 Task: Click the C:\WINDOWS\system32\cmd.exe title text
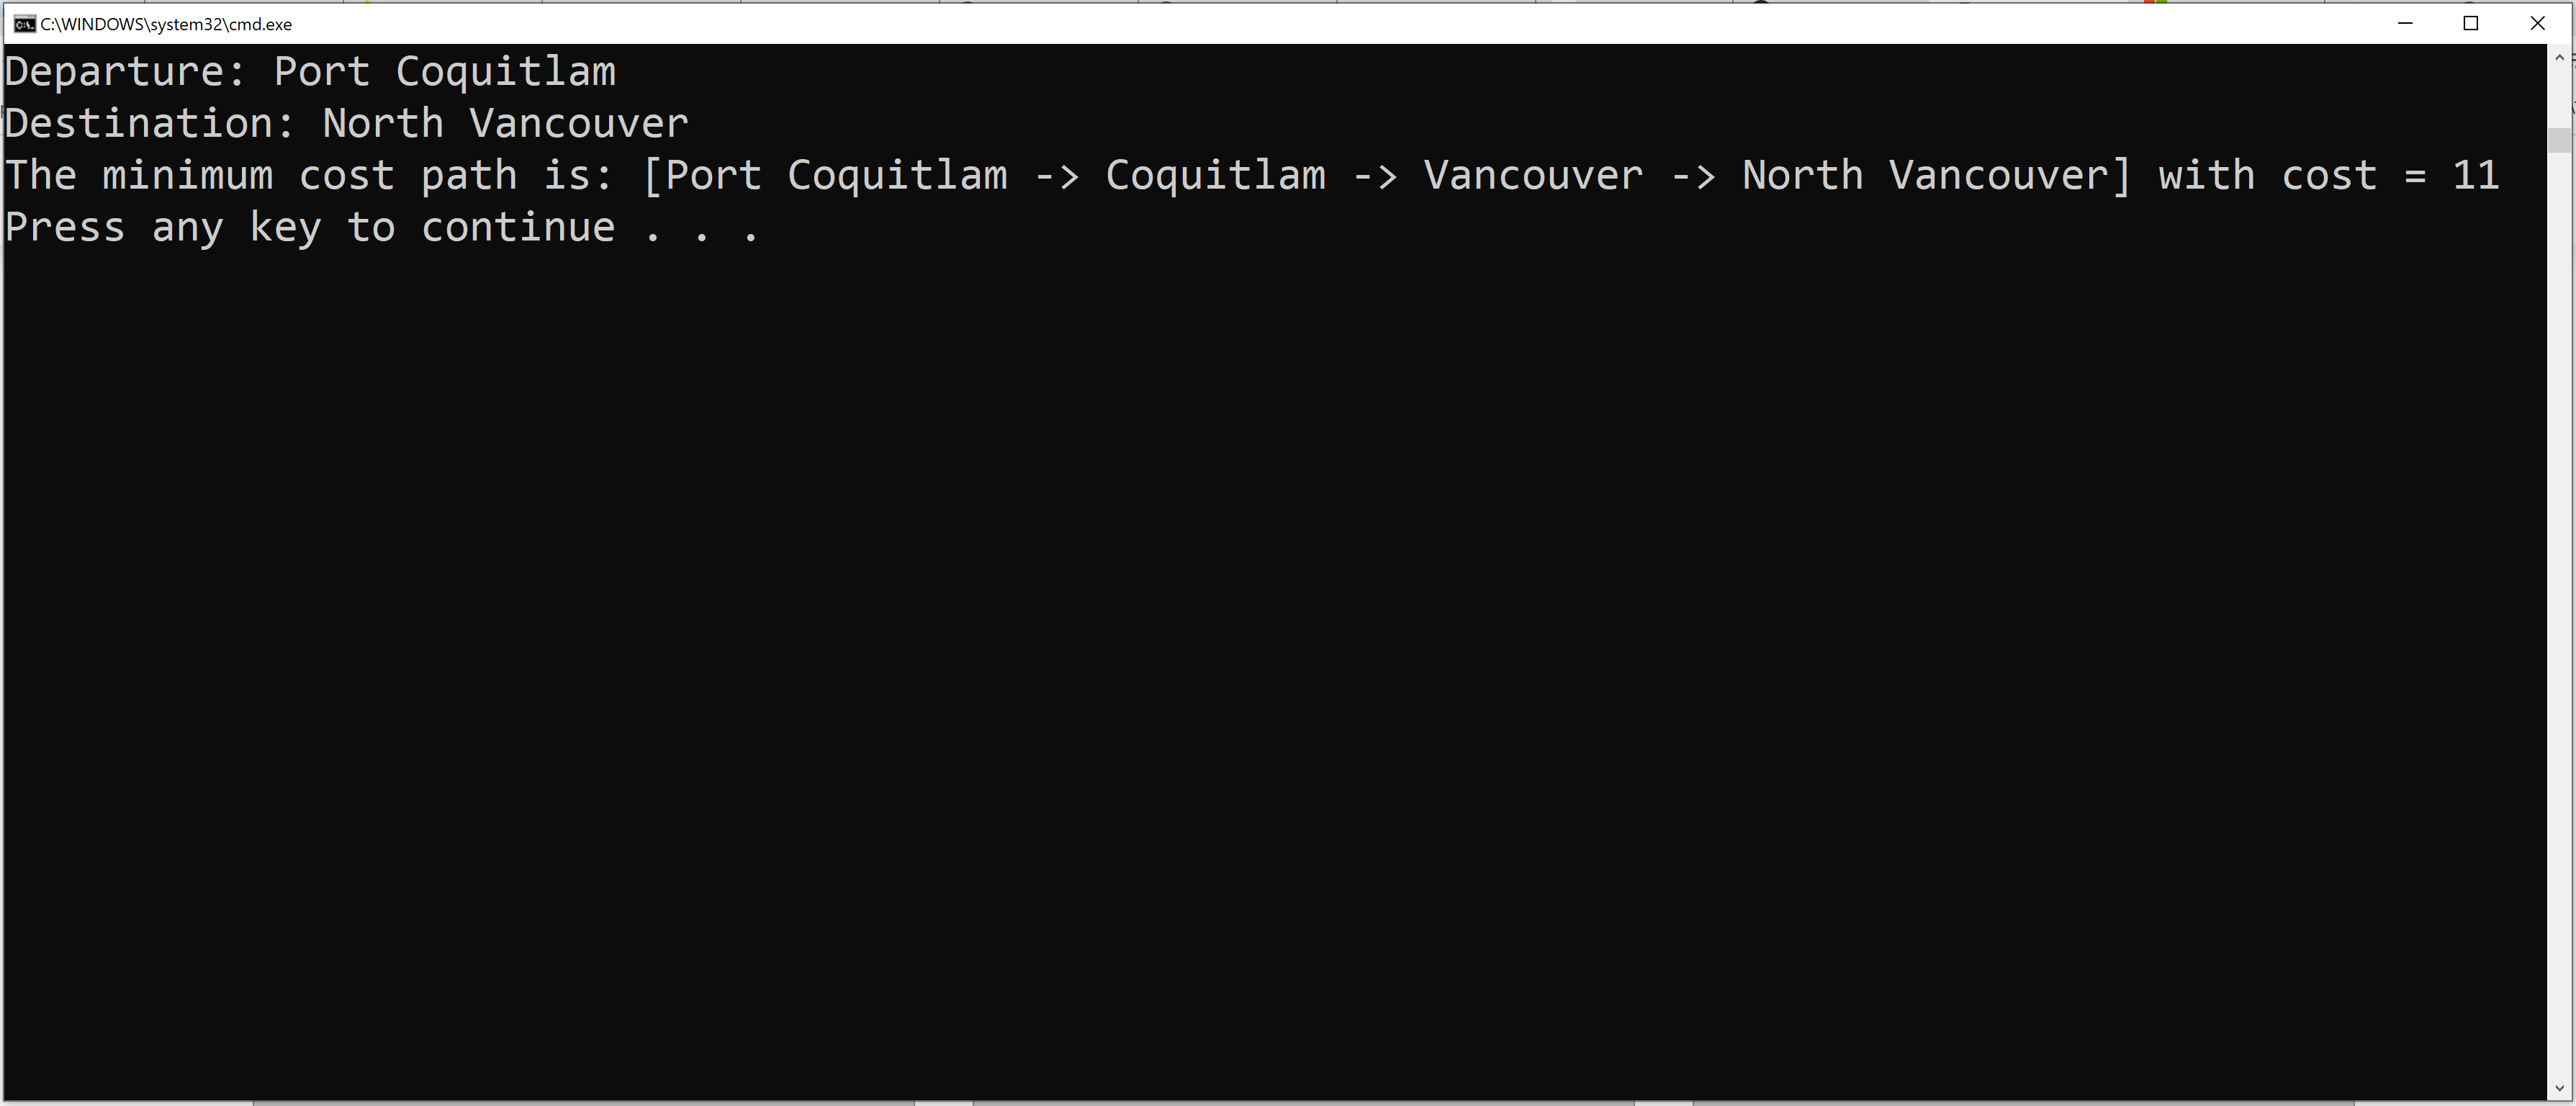point(166,24)
